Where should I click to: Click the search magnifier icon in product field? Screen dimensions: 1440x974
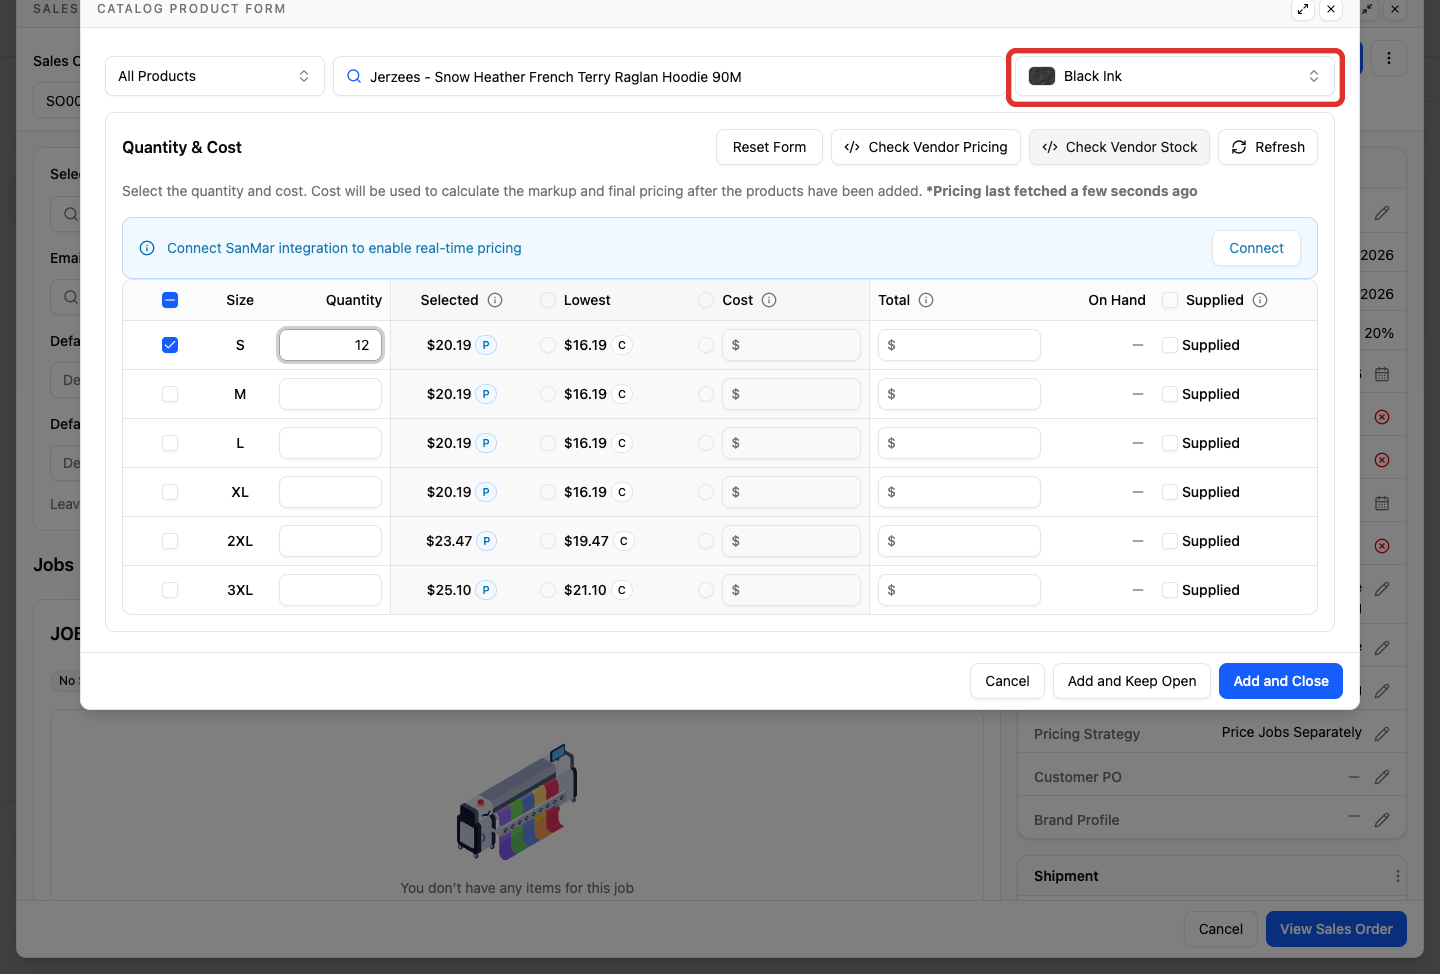[x=354, y=76]
